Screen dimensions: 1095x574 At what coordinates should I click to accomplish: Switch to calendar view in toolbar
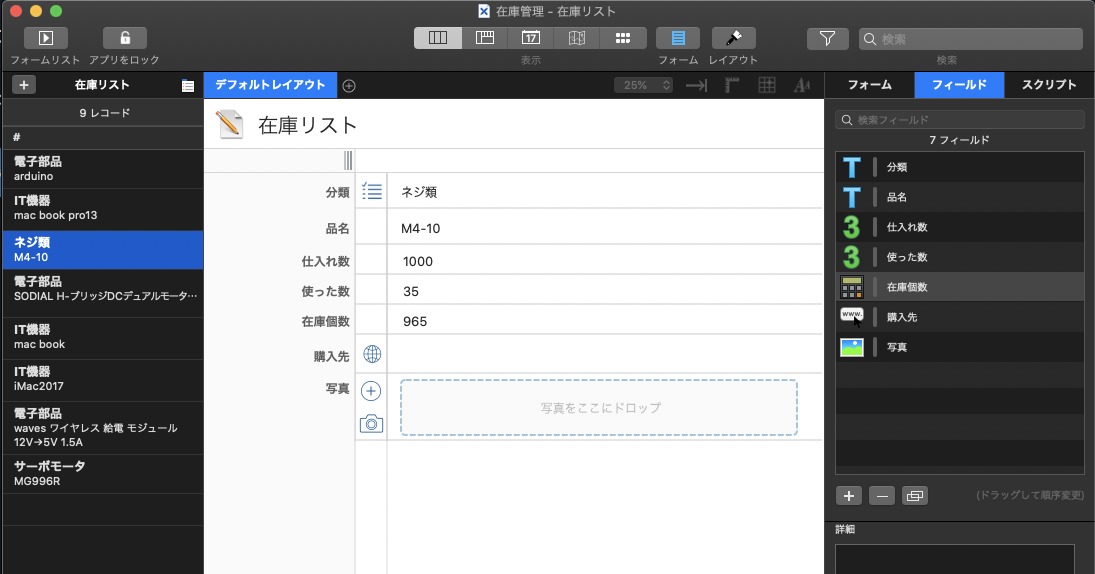[531, 38]
